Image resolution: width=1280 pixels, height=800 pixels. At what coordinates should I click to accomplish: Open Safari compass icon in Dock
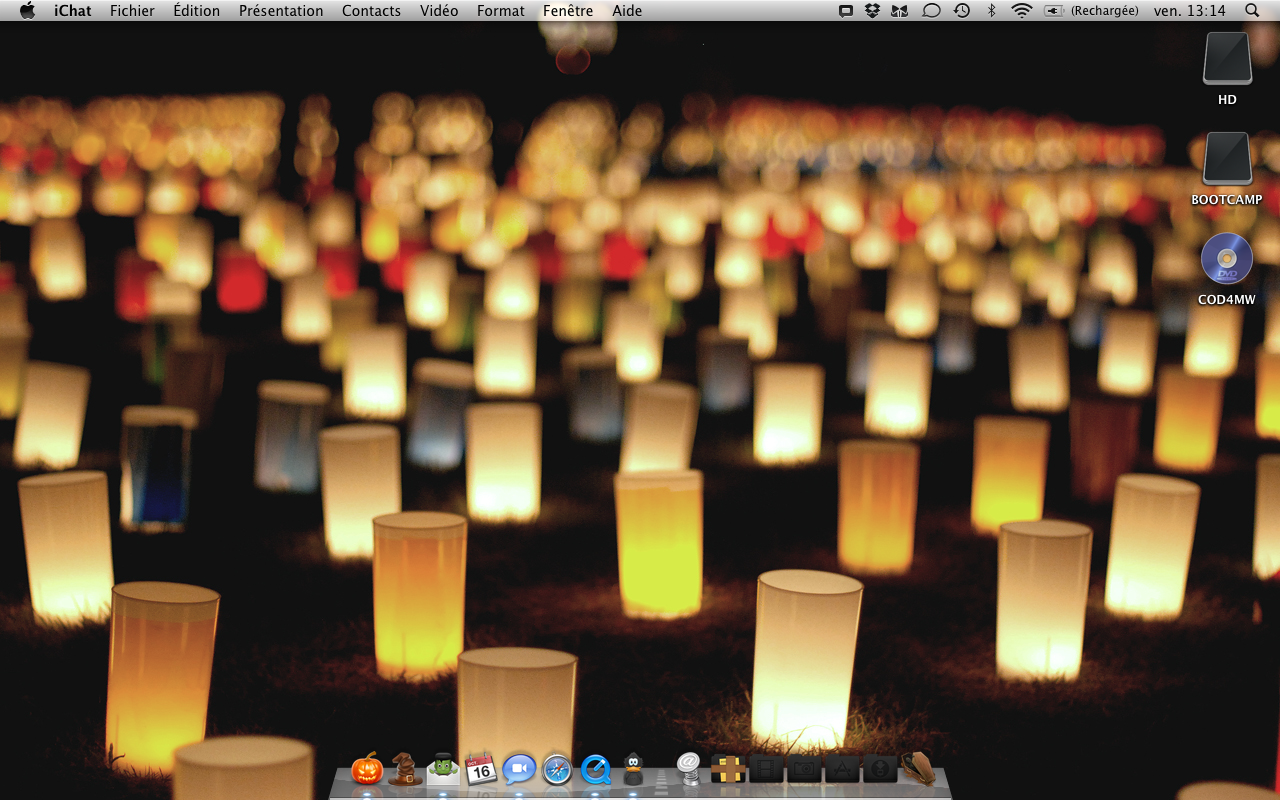pyautogui.click(x=558, y=769)
